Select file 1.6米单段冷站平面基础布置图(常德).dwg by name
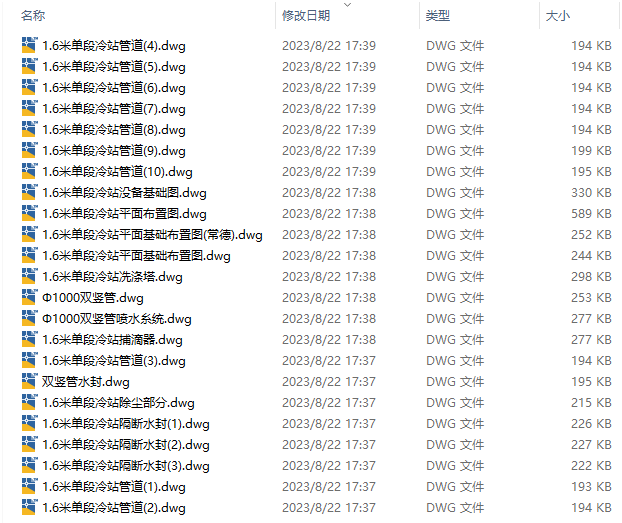Image resolution: width=622 pixels, height=523 pixels. [x=152, y=235]
